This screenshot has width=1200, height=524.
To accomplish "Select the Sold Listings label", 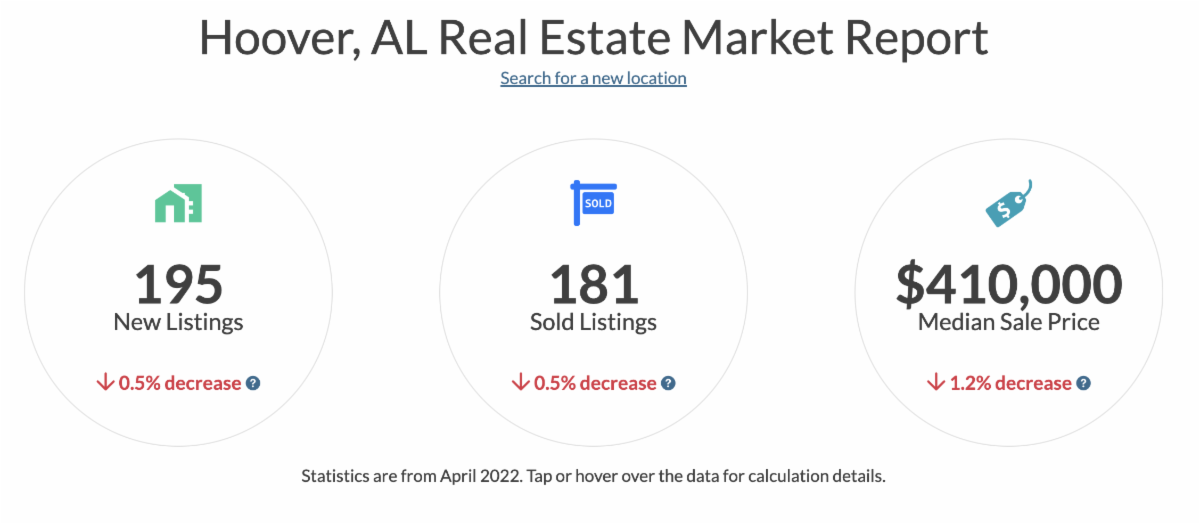I will click(593, 322).
